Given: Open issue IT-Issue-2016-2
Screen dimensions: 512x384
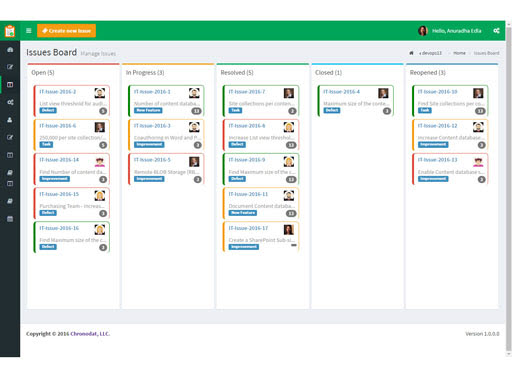Looking at the screenshot, I should click(58, 92).
